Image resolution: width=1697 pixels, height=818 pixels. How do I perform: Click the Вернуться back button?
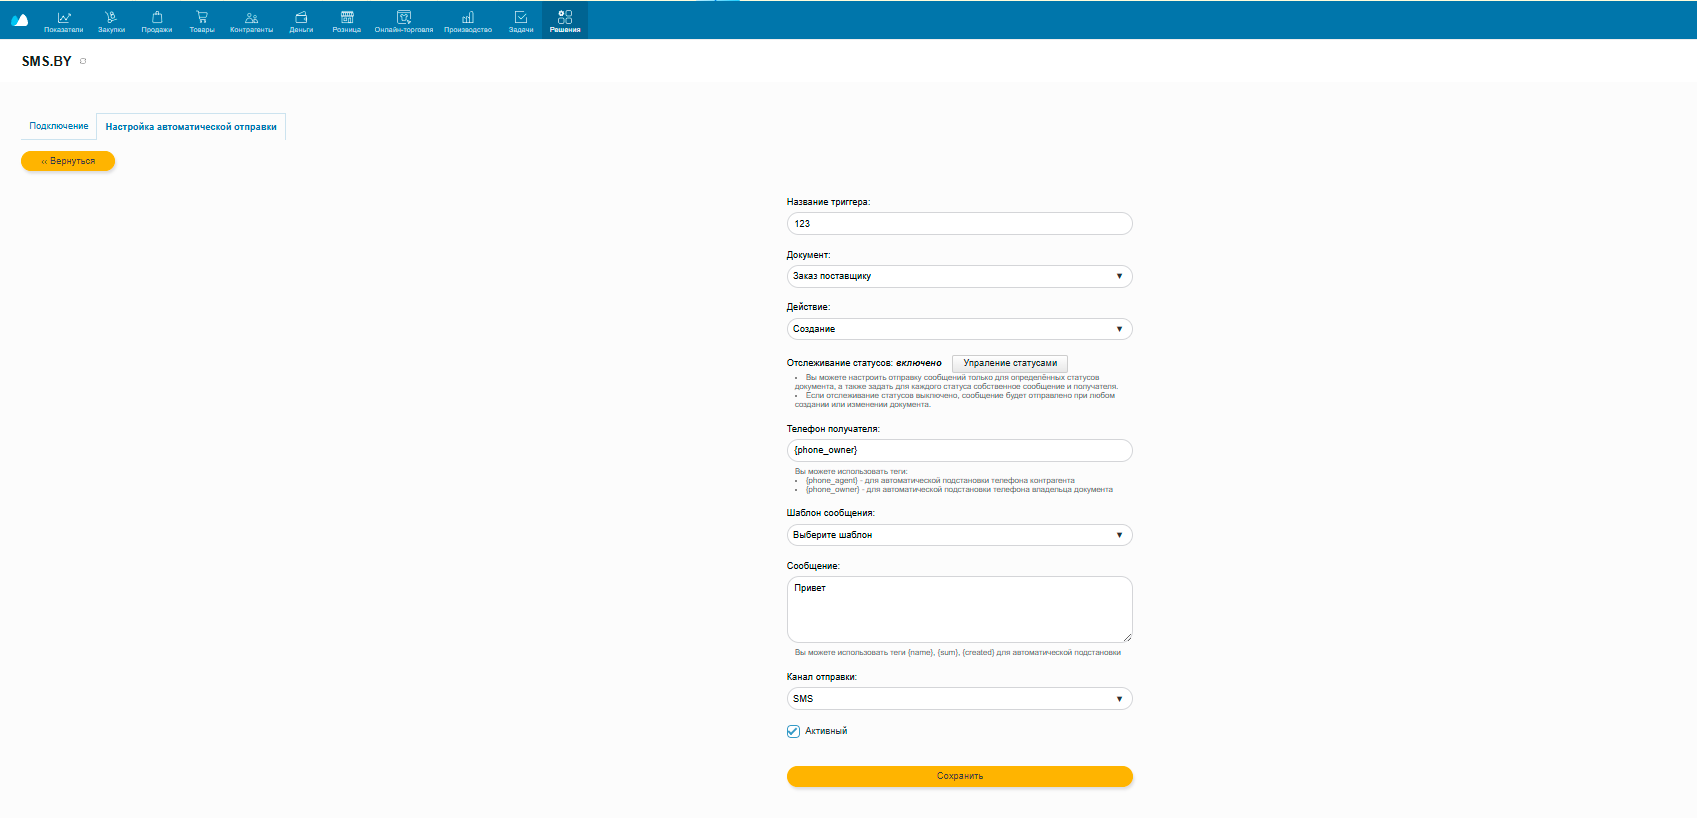coord(68,161)
